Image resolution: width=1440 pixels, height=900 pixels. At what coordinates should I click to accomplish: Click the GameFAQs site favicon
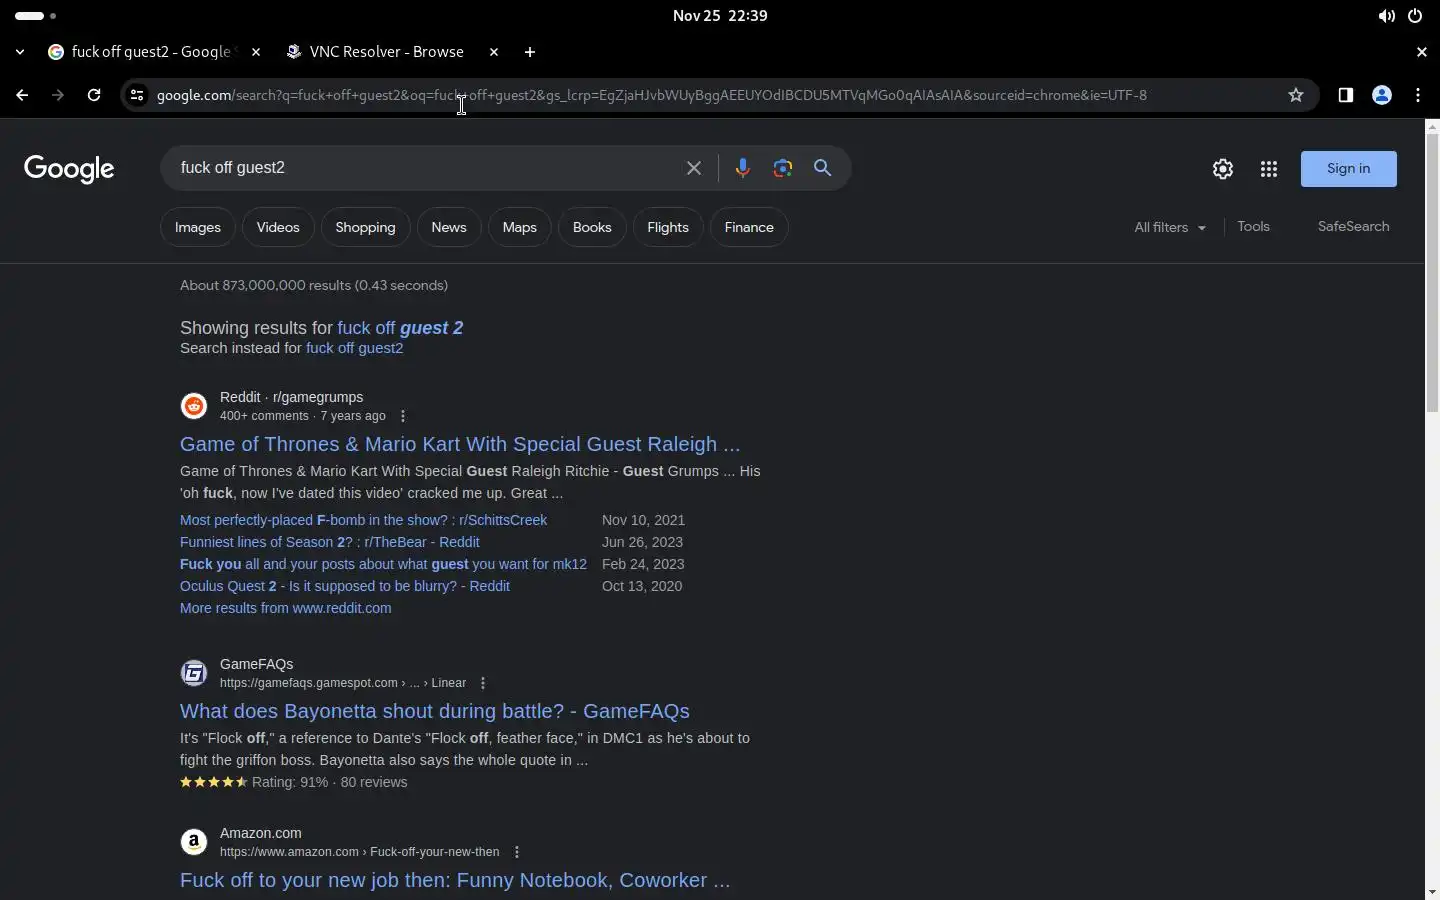194,673
